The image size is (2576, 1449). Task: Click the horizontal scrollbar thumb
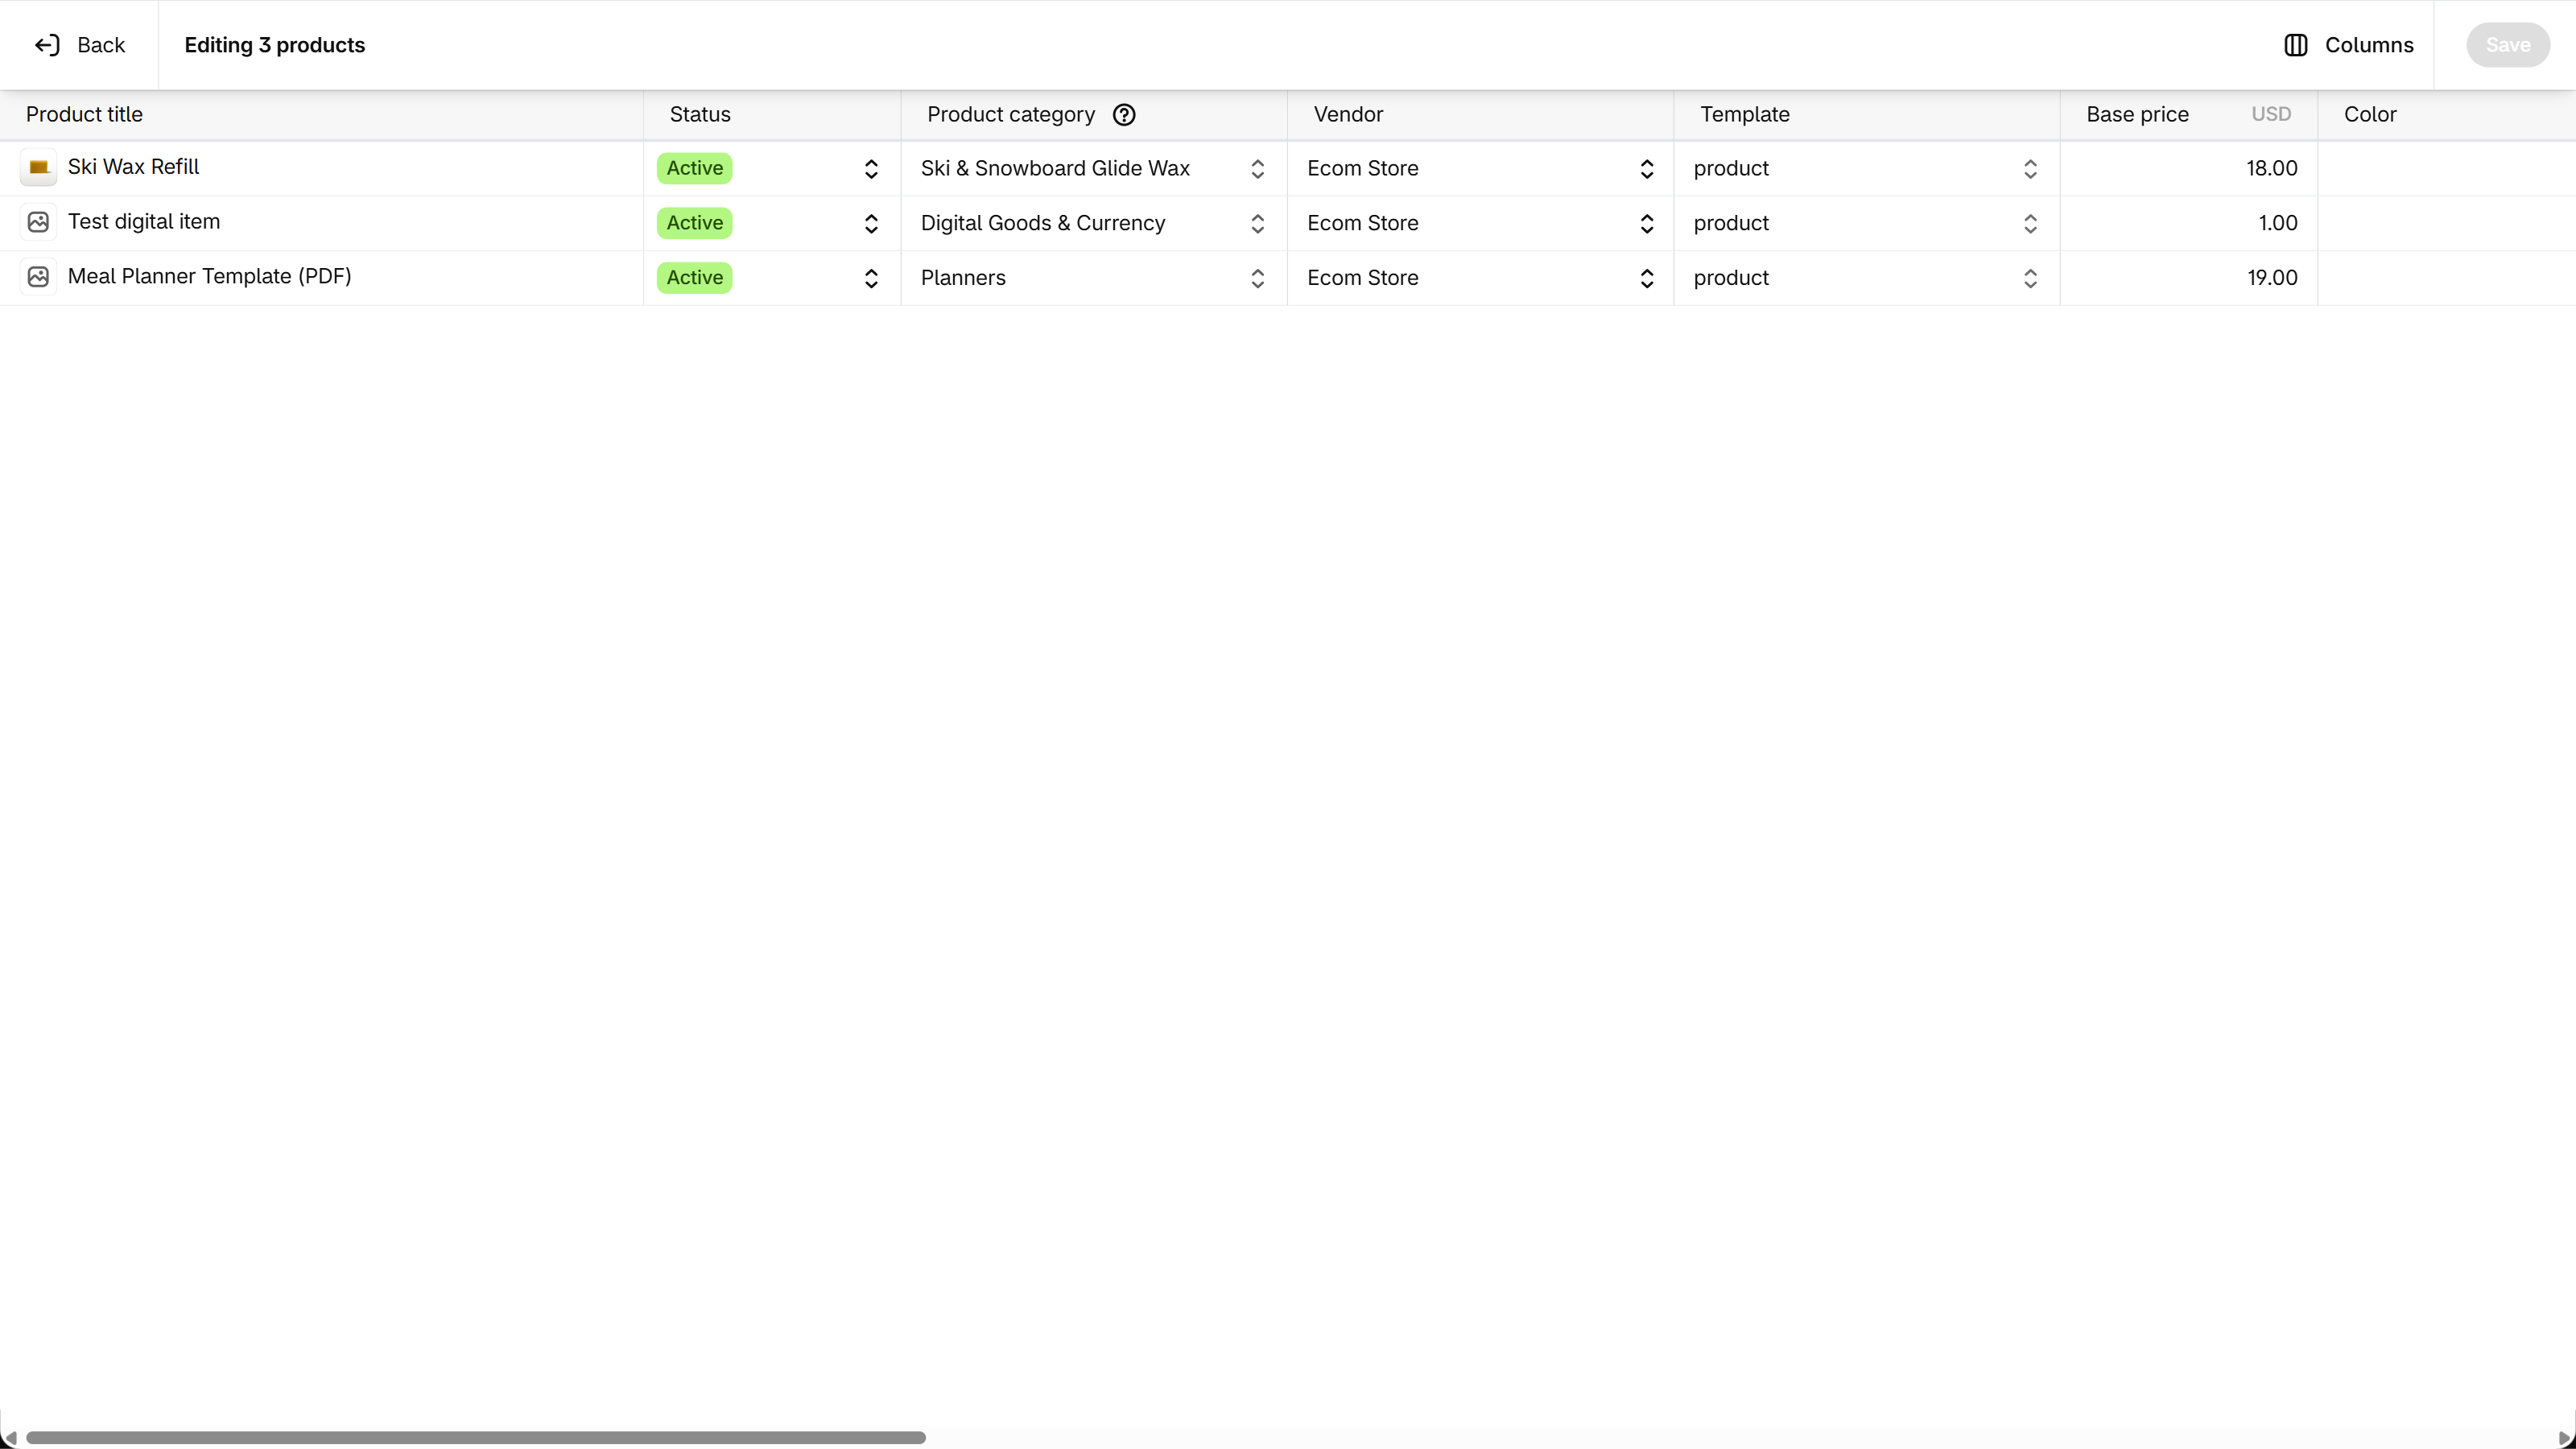476,1438
